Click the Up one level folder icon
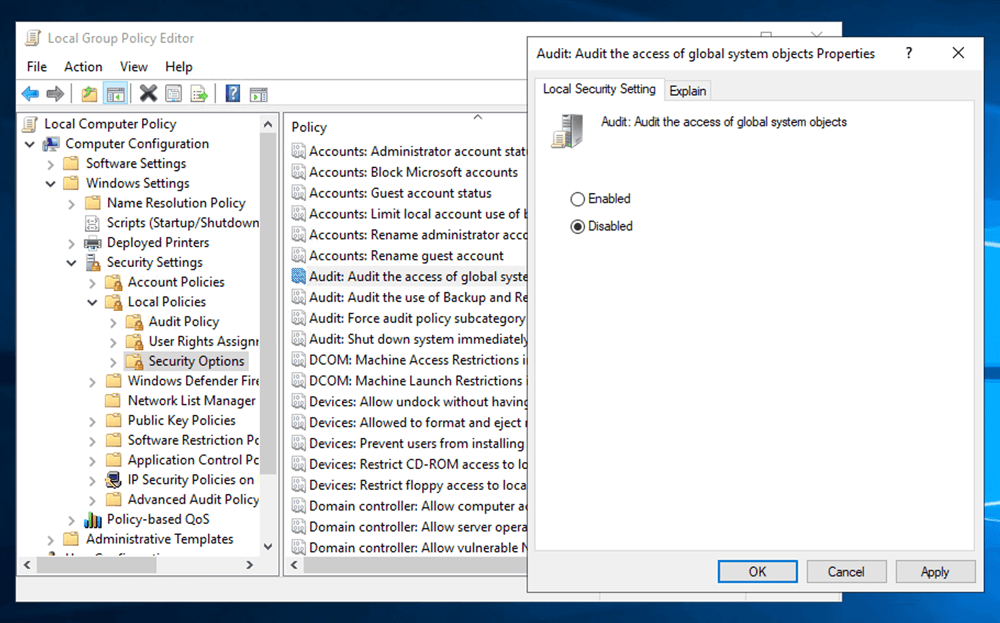Screen dimensions: 1000x623 (90, 94)
